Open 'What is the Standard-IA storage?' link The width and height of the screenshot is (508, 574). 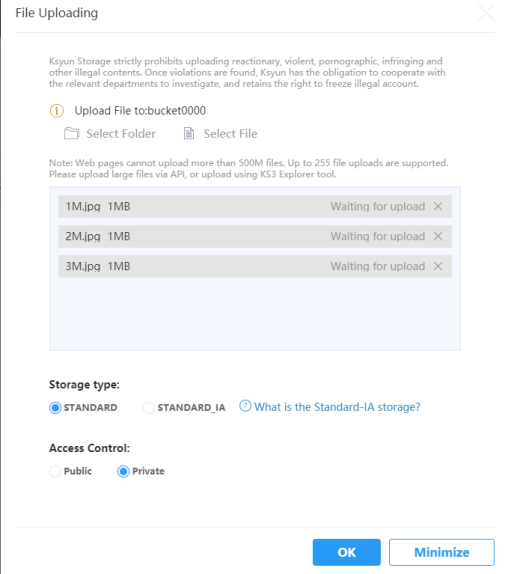click(x=337, y=407)
